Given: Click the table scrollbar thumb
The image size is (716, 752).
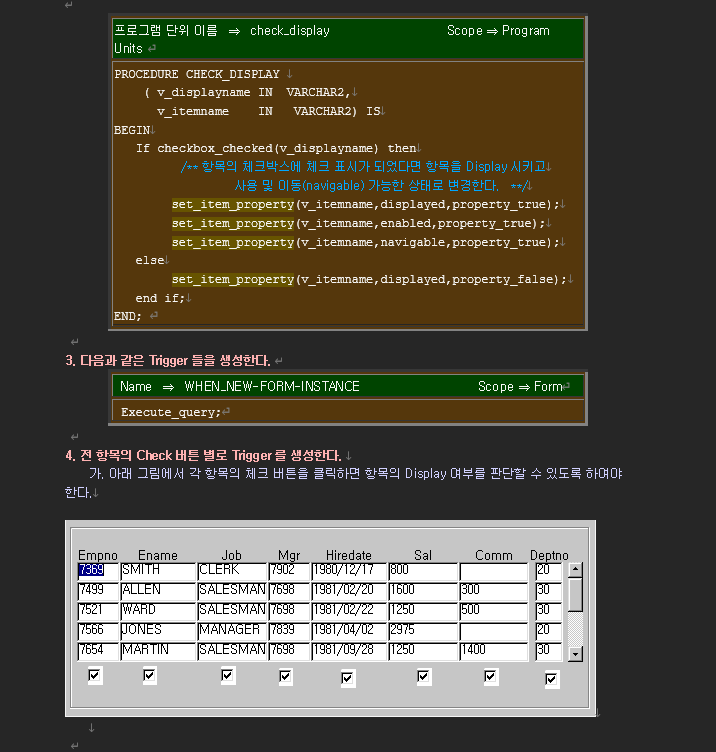Looking at the screenshot, I should point(575,594).
